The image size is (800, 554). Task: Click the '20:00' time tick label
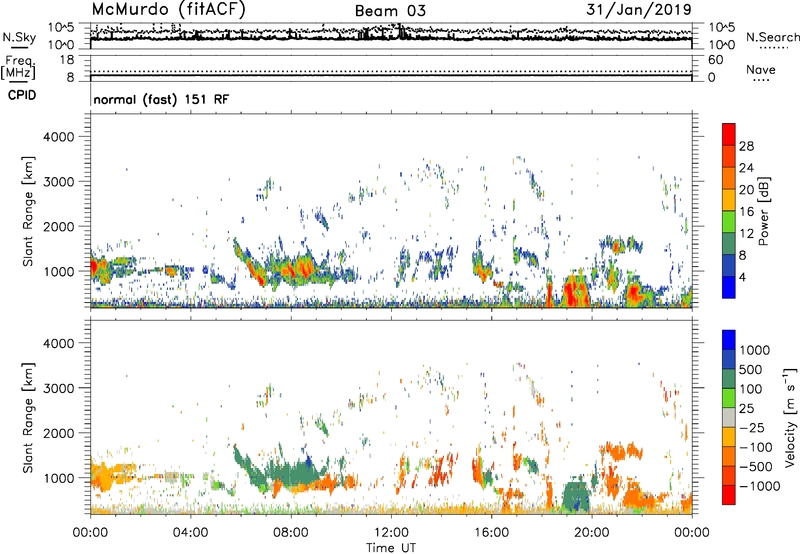pos(591,533)
